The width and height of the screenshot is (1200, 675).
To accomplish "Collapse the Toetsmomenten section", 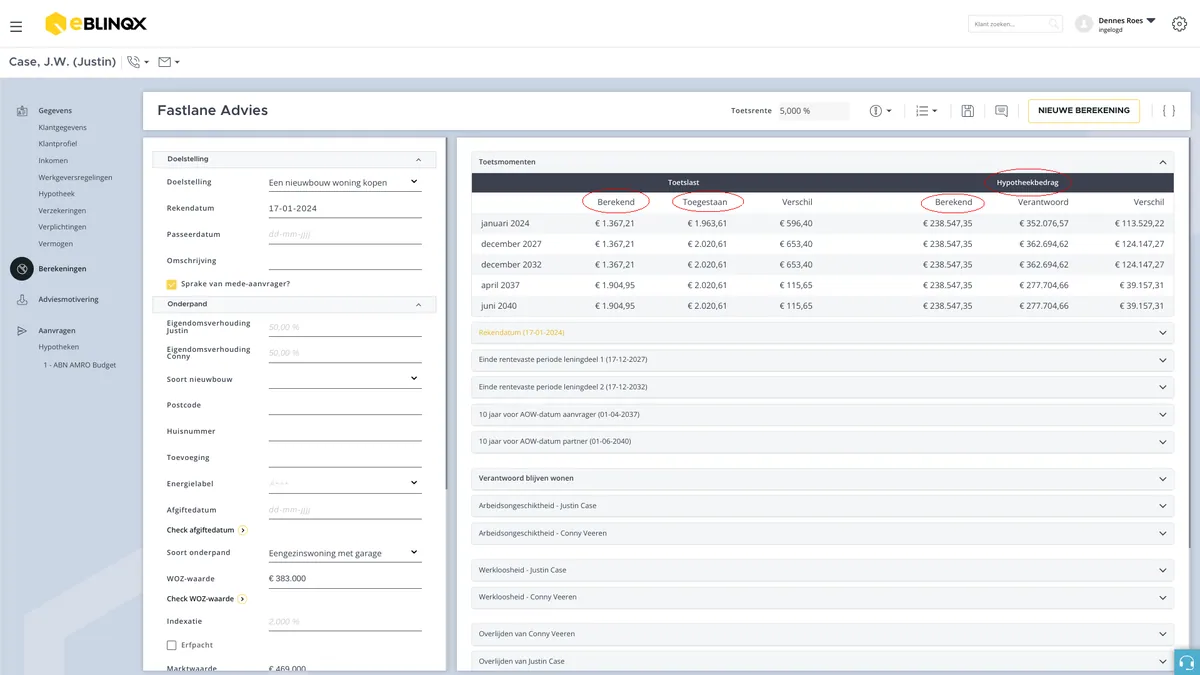I will click(x=1163, y=162).
